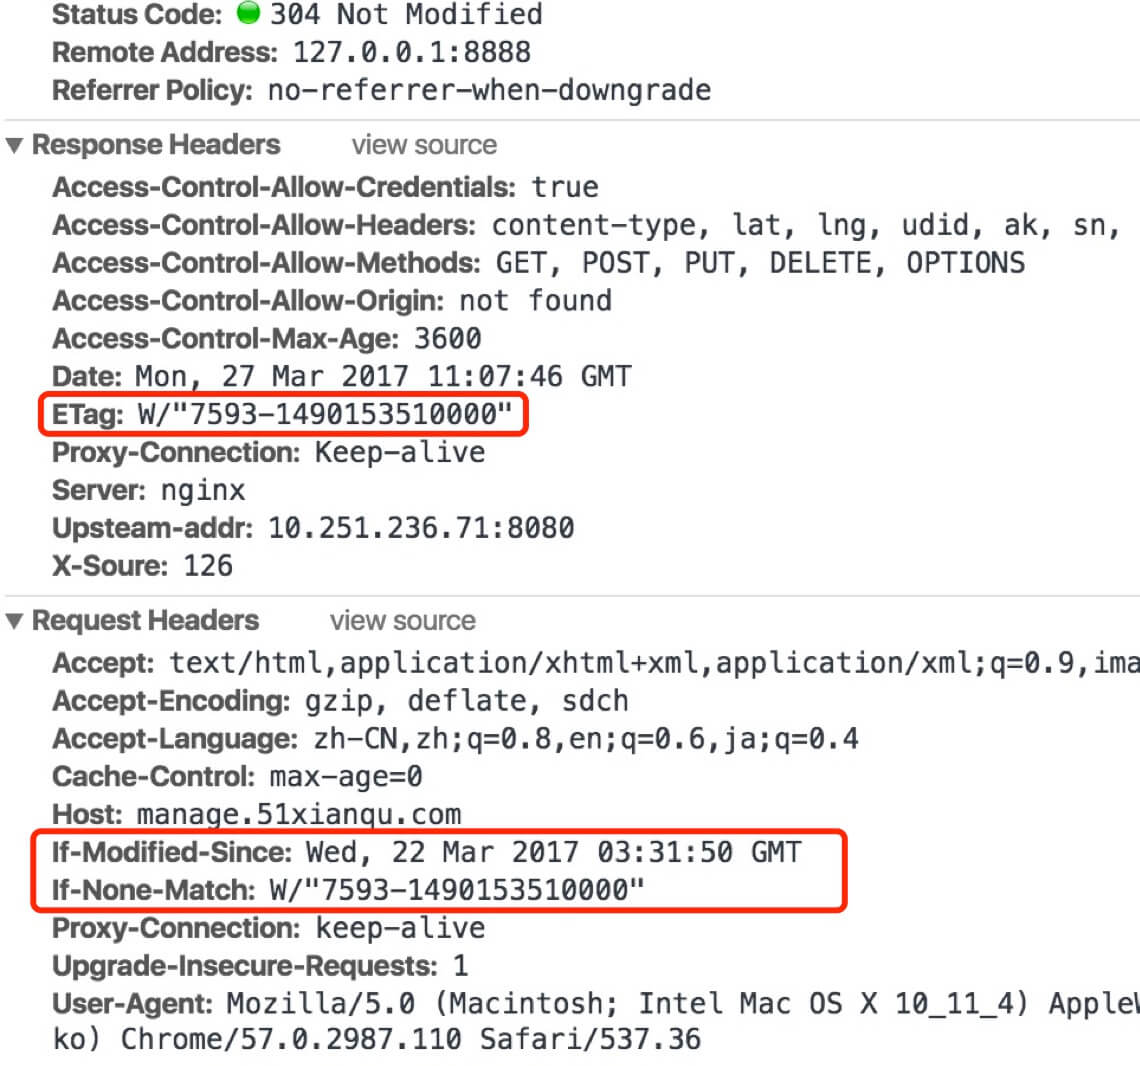
Task: Click the If-Modified-Since header row
Action: [427, 852]
